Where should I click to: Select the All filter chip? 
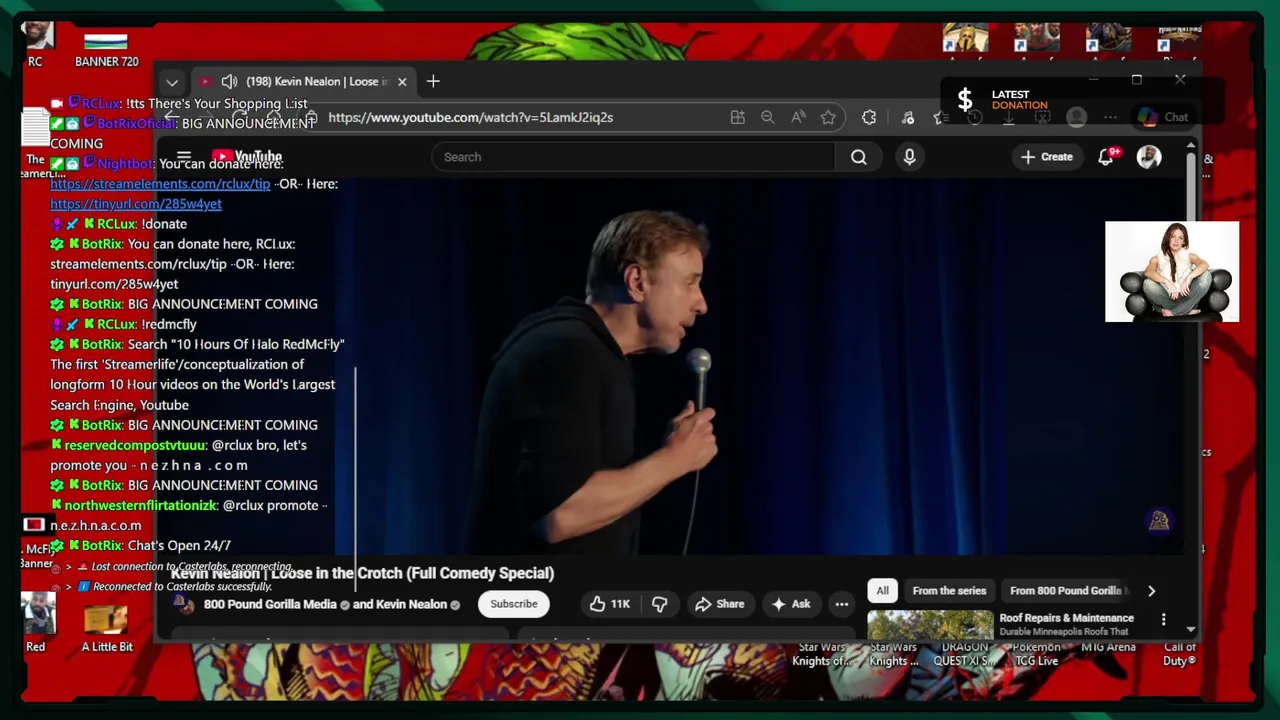[882, 591]
